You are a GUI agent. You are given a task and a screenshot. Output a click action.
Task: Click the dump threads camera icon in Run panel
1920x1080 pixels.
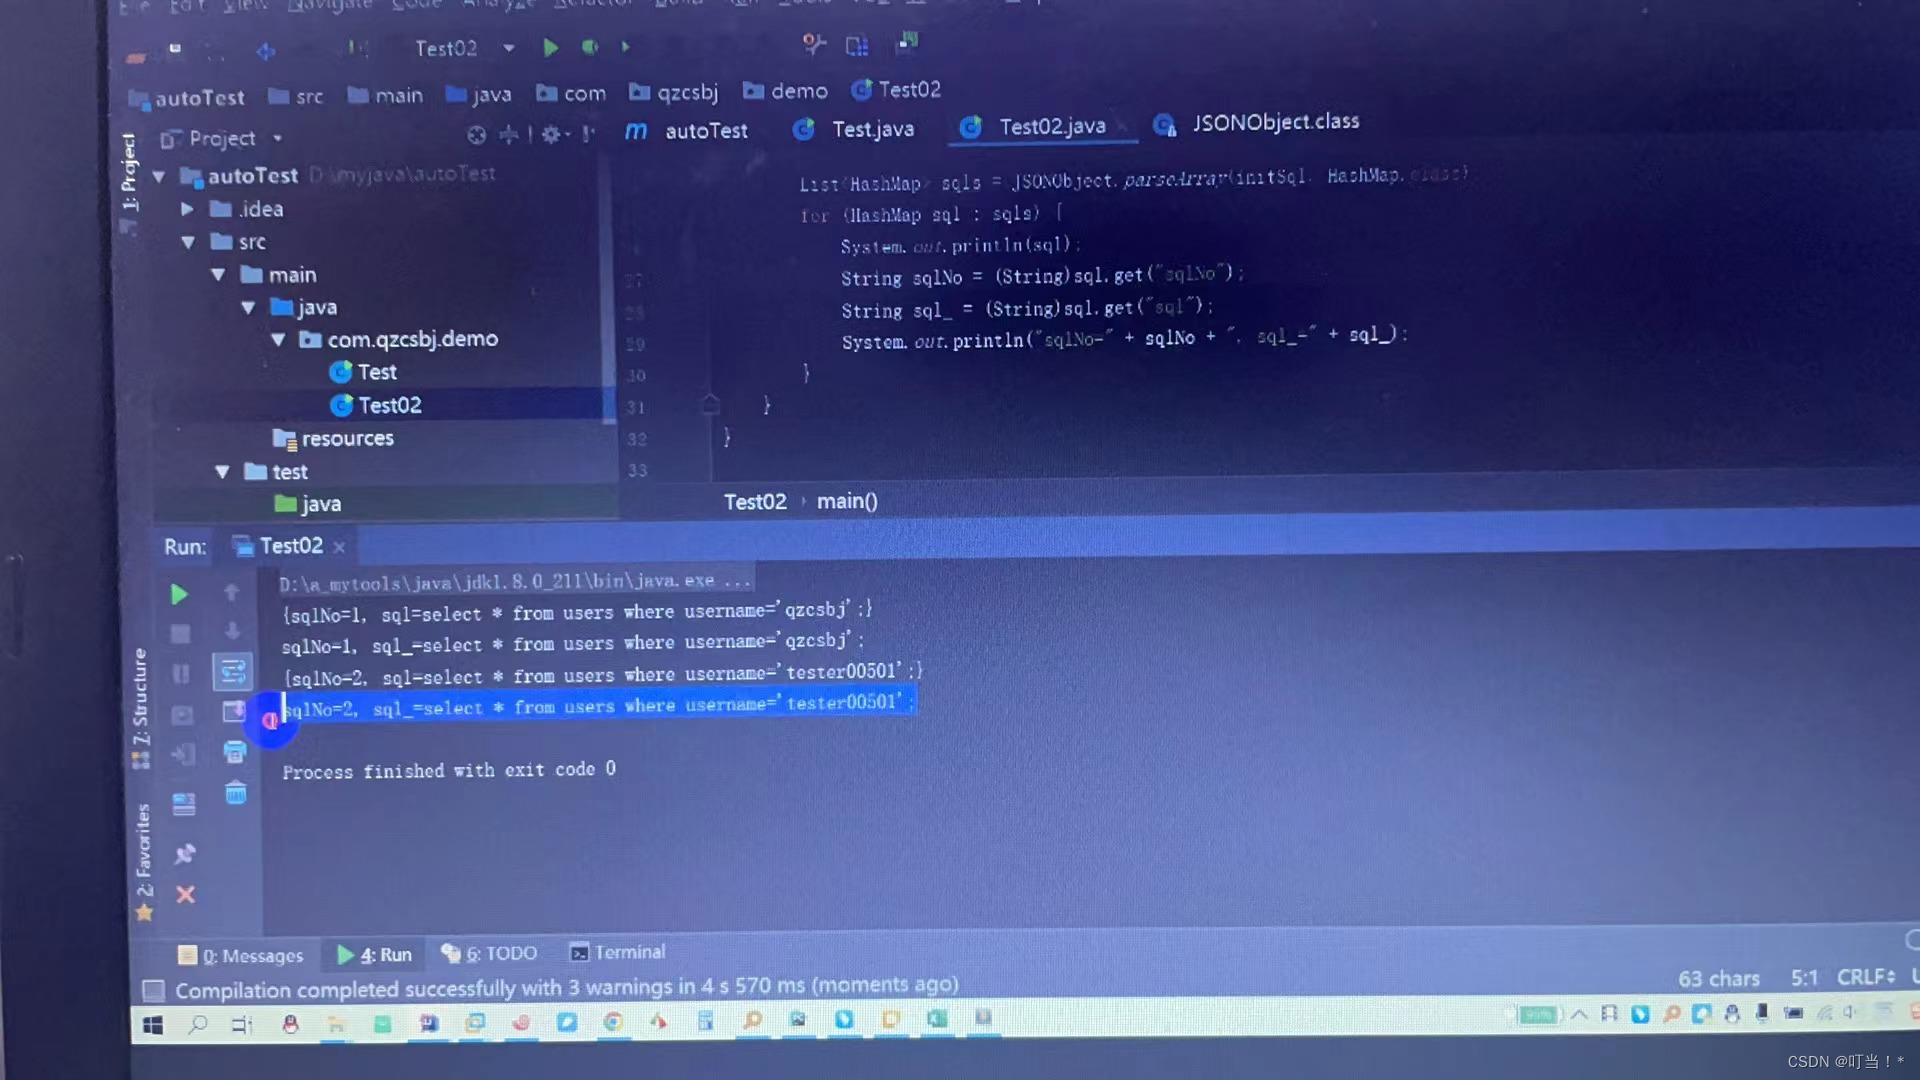tap(182, 714)
